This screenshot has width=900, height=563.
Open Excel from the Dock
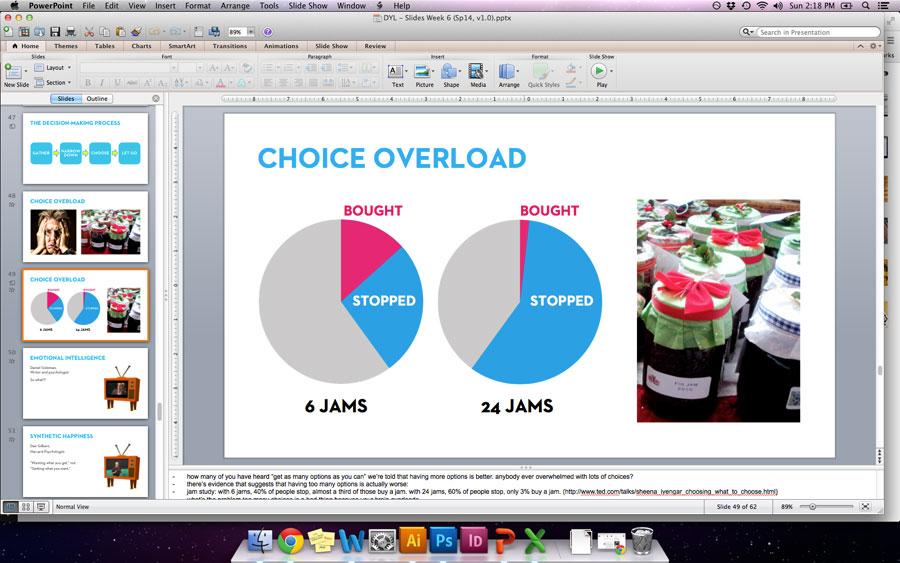[x=535, y=541]
